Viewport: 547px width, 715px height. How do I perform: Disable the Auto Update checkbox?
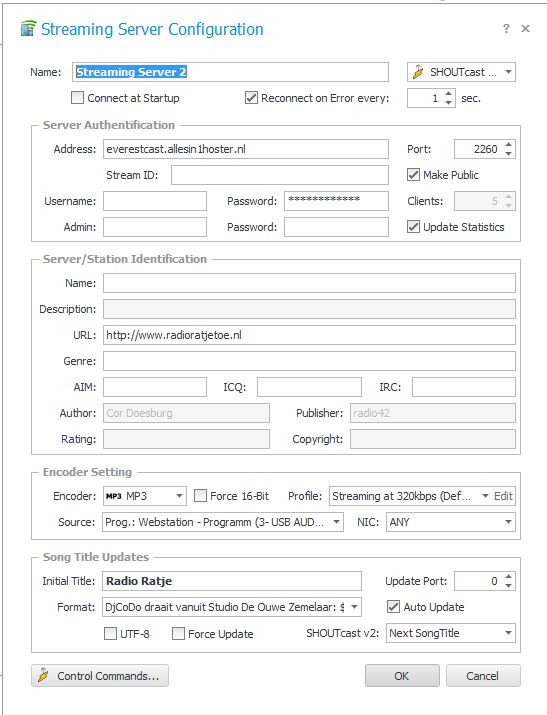[x=393, y=606]
